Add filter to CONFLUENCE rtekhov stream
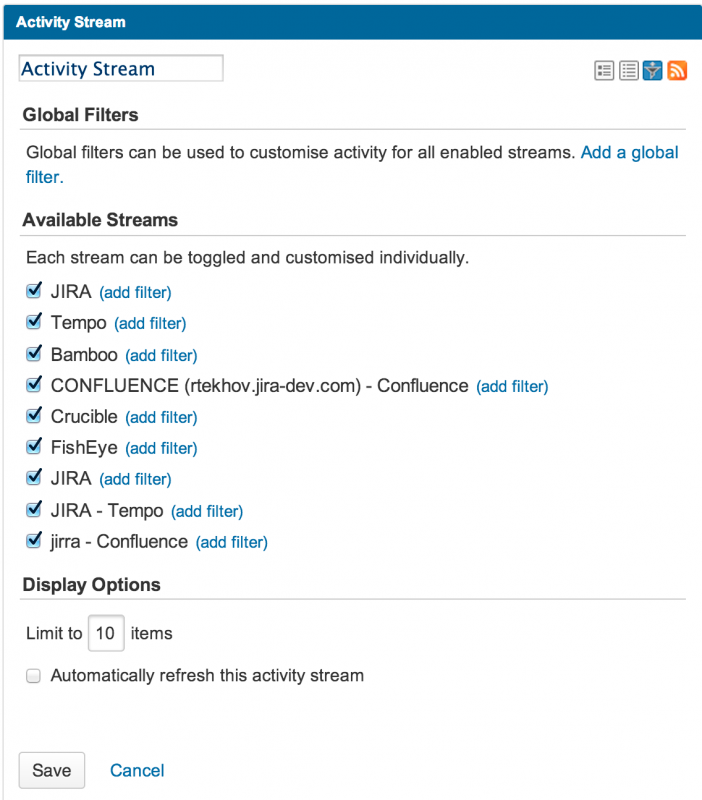 pyautogui.click(x=512, y=386)
